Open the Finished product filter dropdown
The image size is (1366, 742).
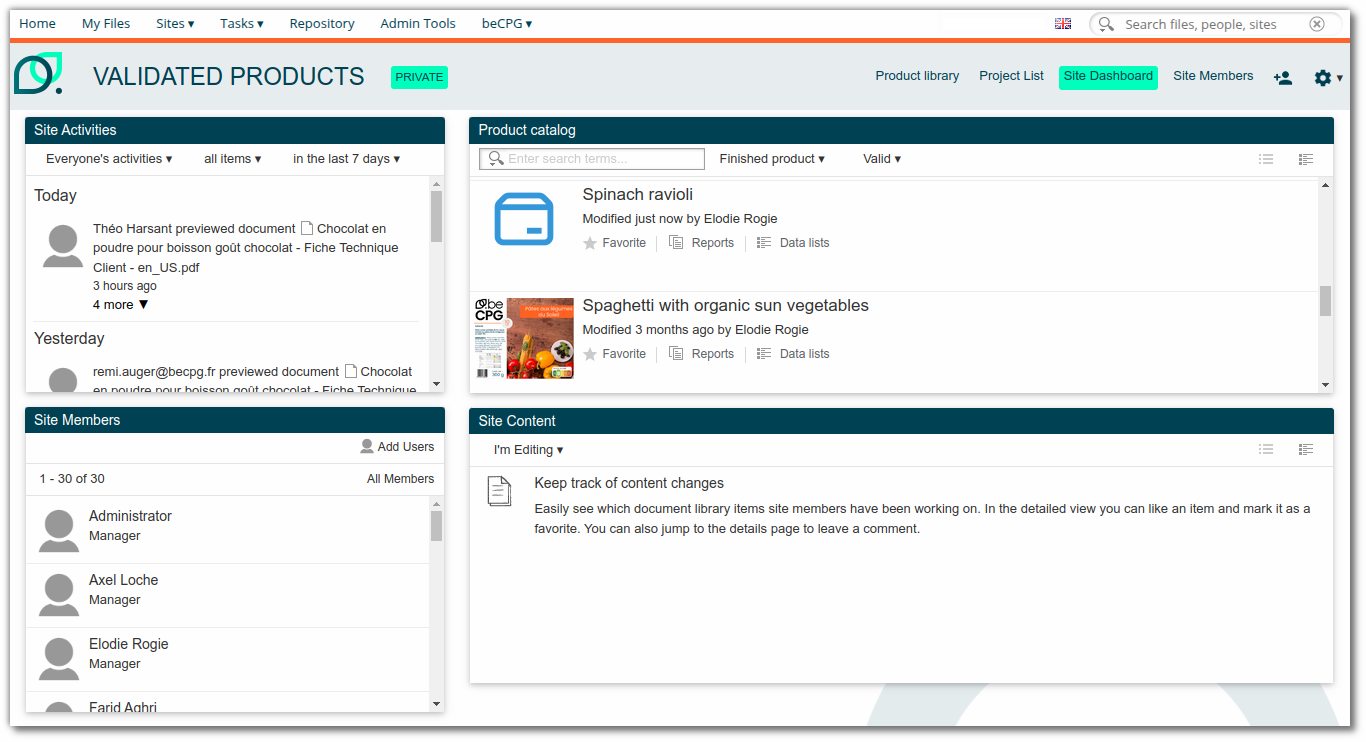tap(771, 158)
